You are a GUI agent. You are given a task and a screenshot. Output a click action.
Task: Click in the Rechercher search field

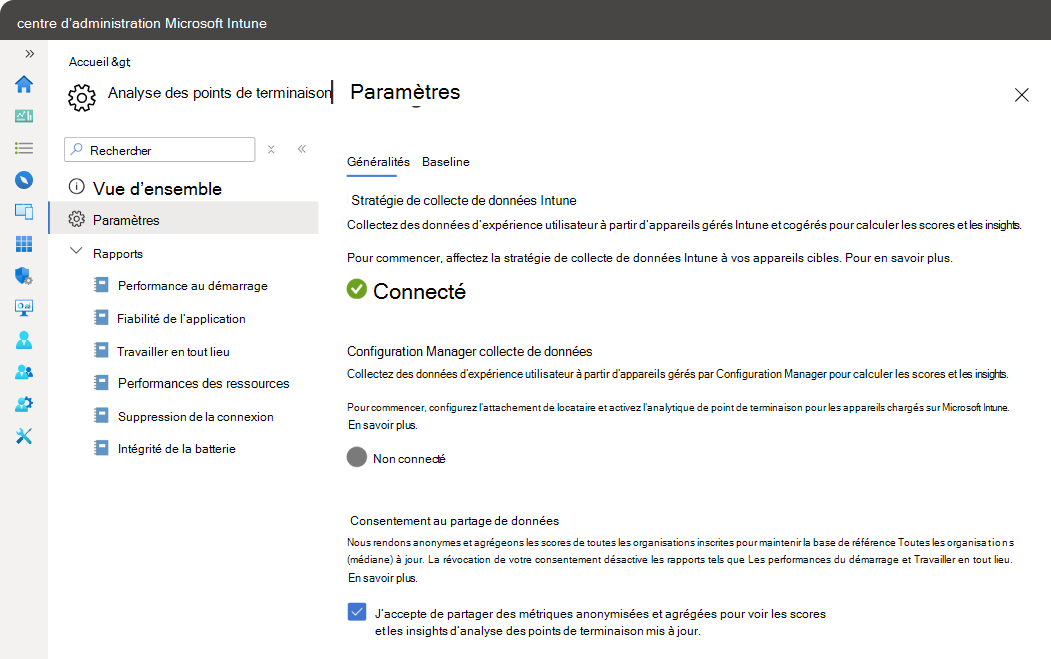pyautogui.click(x=160, y=149)
